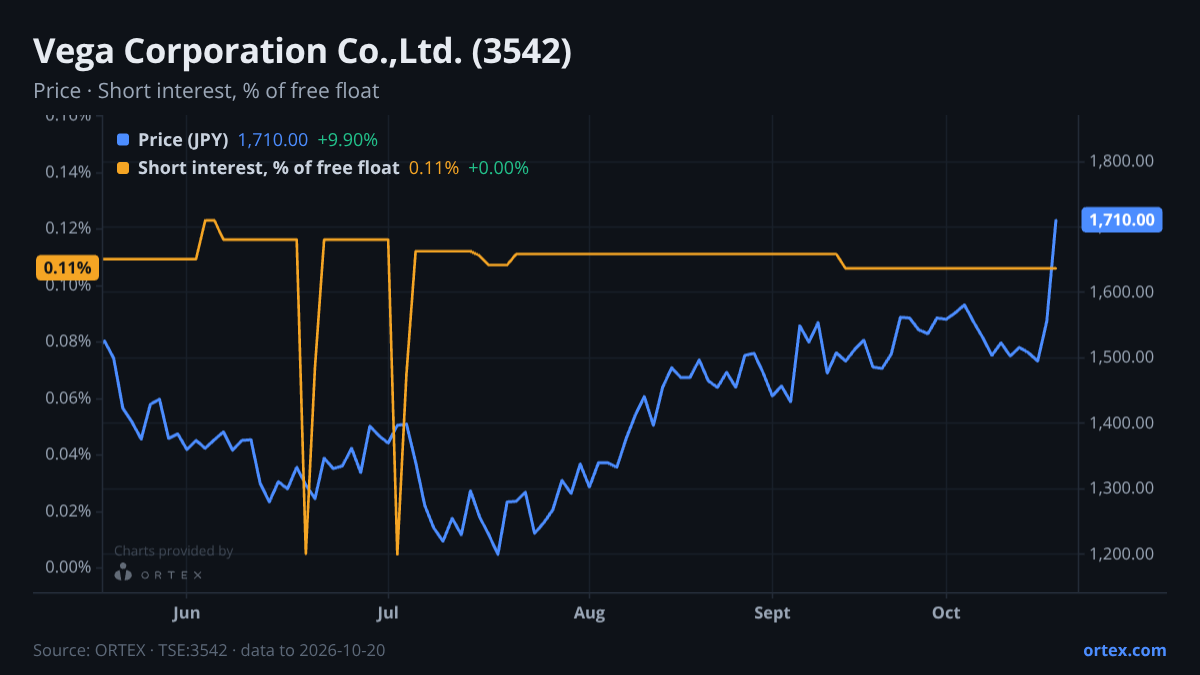This screenshot has height=675, width=1200.
Task: Click the Aug label on time axis
Action: tap(590, 612)
